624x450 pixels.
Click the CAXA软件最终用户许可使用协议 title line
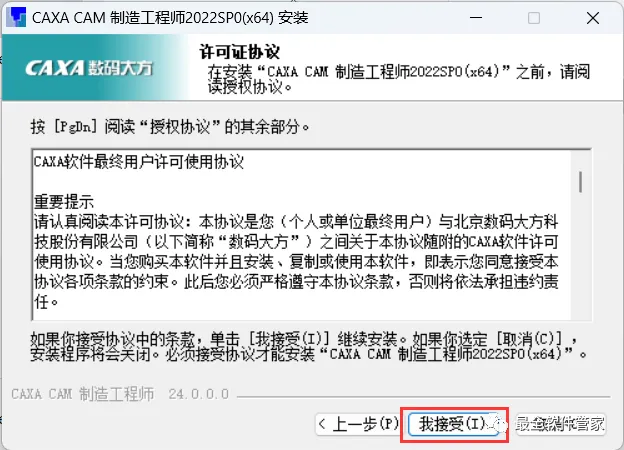click(x=138, y=162)
